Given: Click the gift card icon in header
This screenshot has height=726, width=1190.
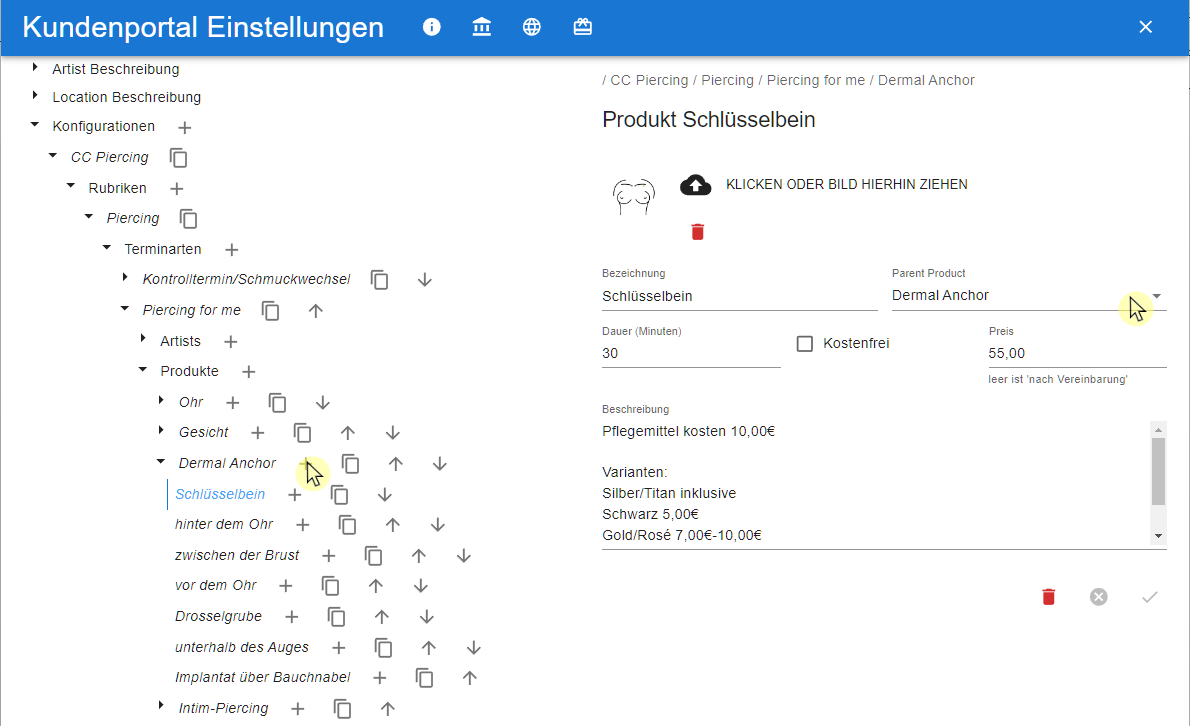Looking at the screenshot, I should pyautogui.click(x=582, y=27).
